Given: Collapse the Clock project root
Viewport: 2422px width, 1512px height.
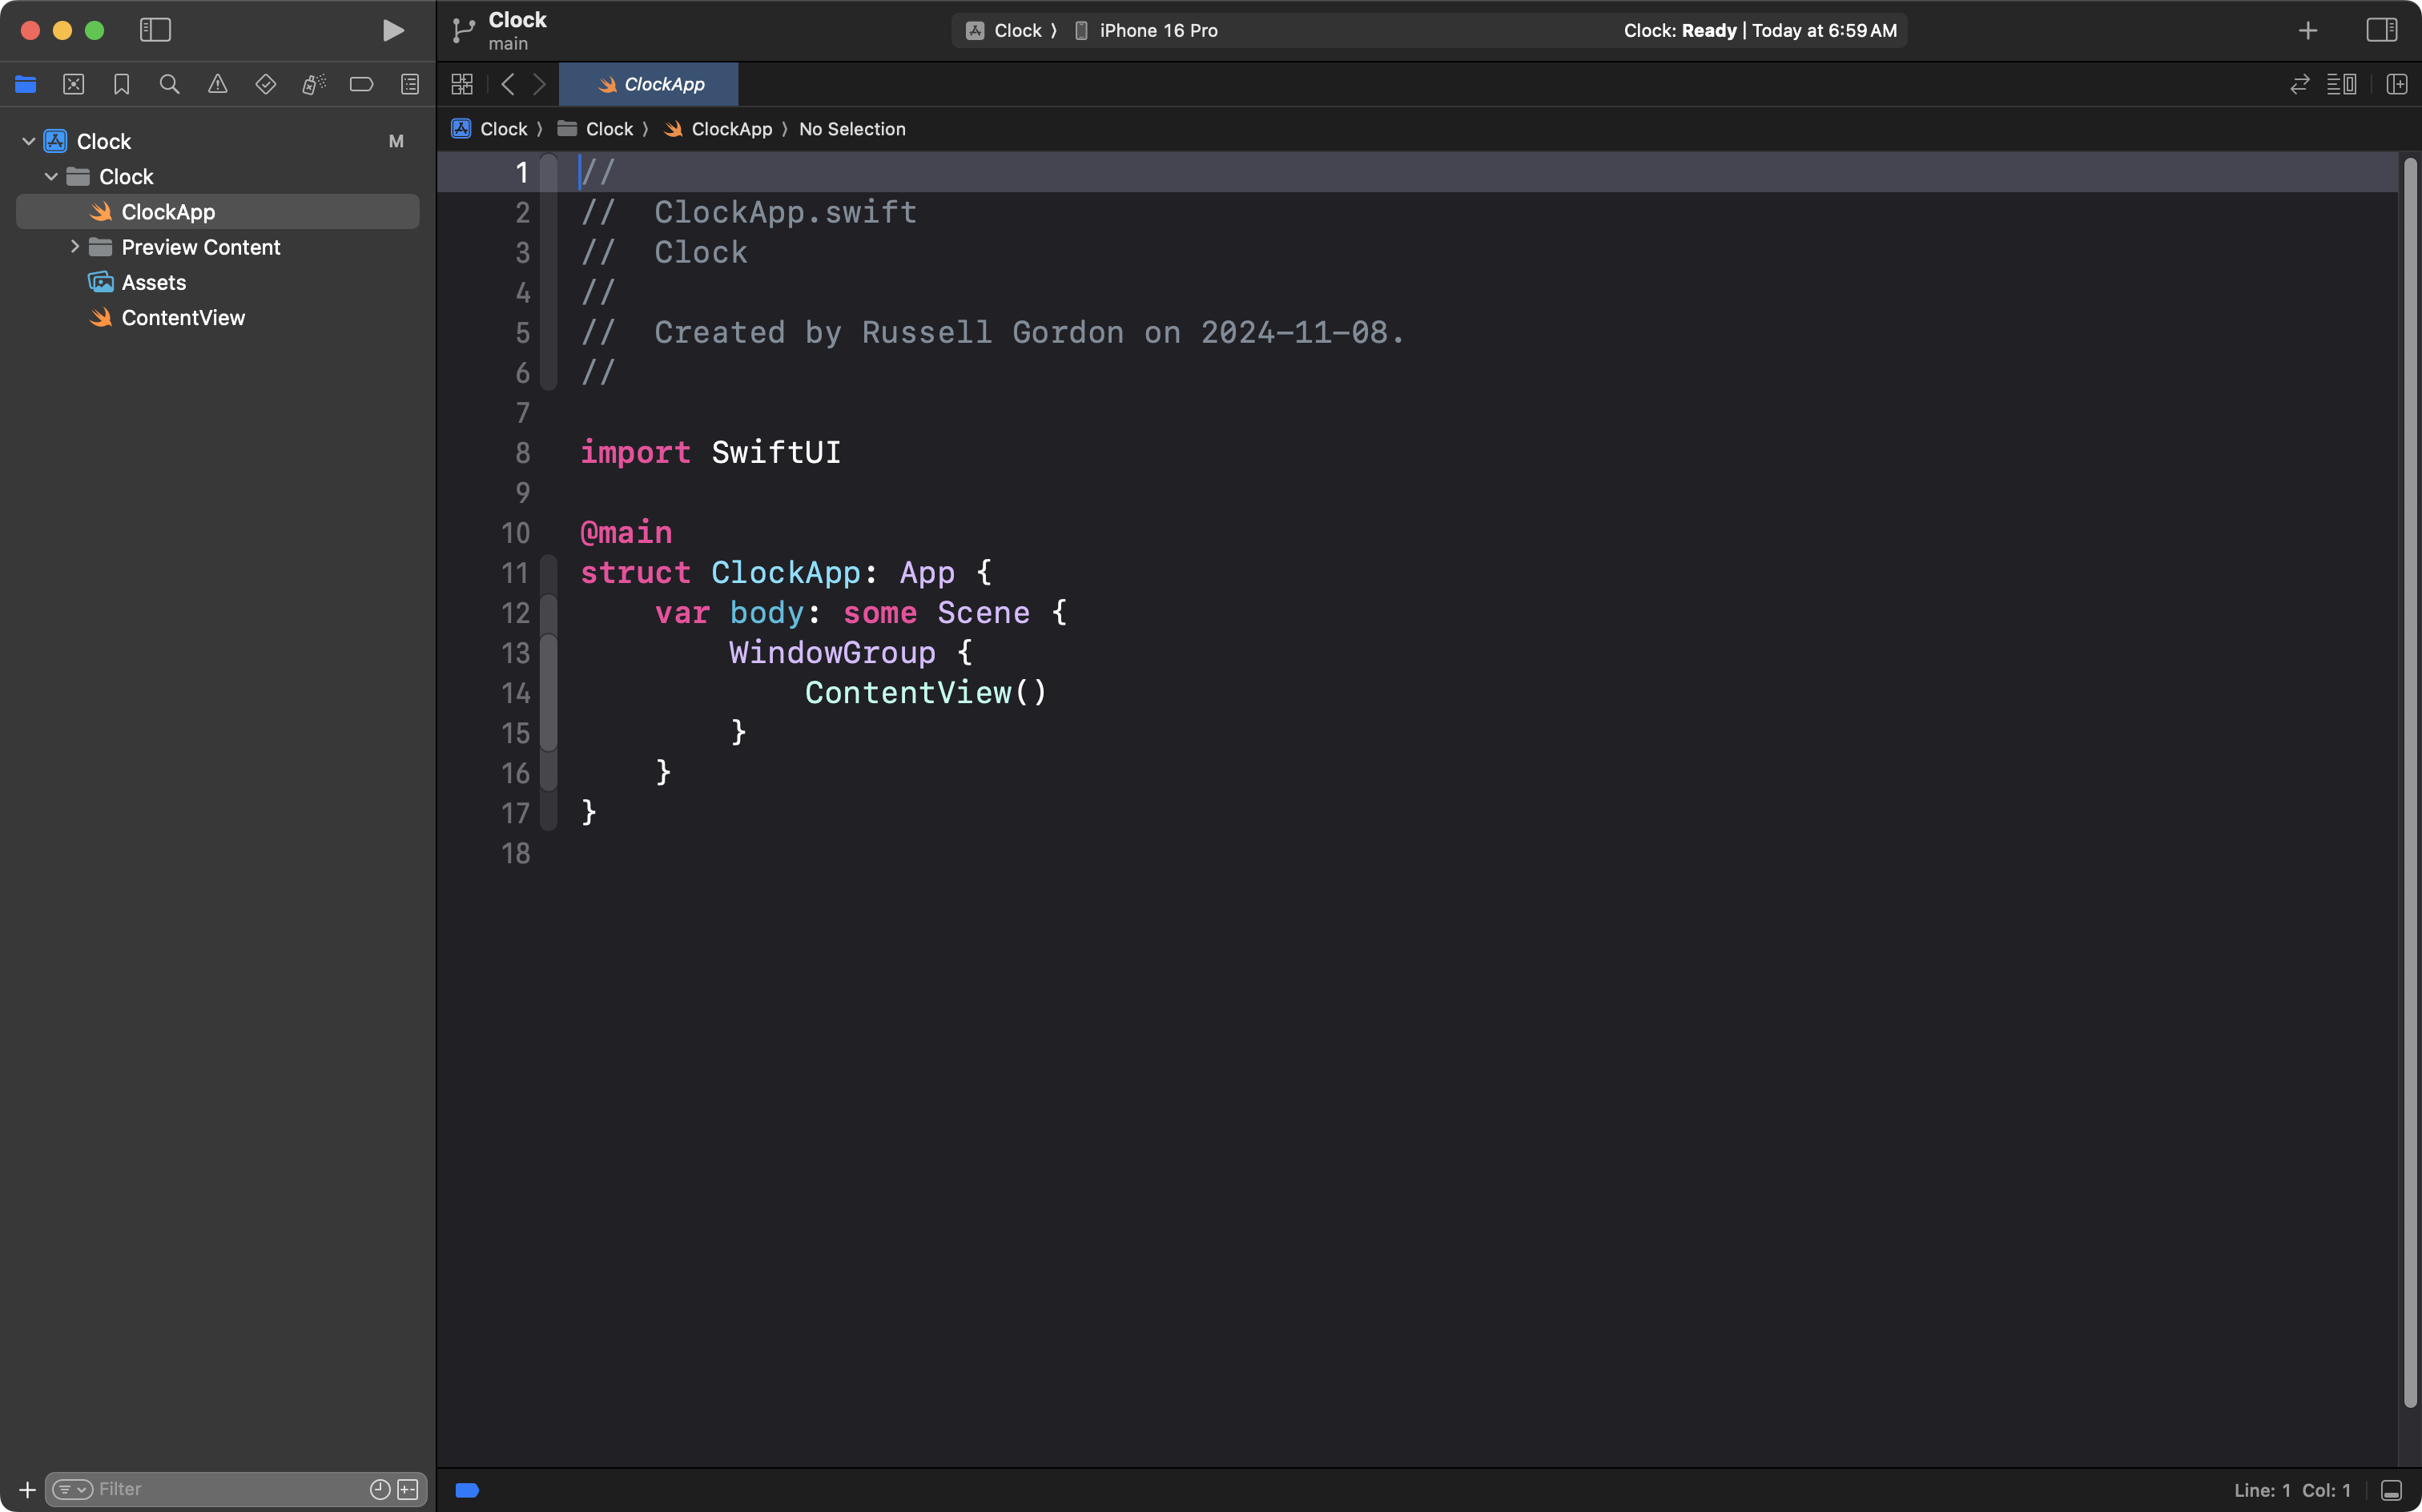Looking at the screenshot, I should (x=28, y=141).
